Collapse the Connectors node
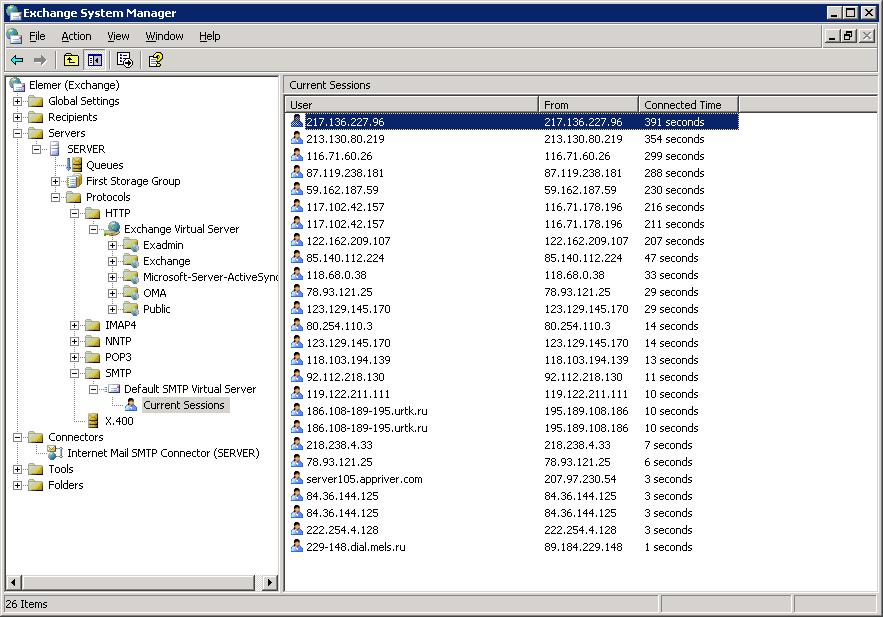 17,437
